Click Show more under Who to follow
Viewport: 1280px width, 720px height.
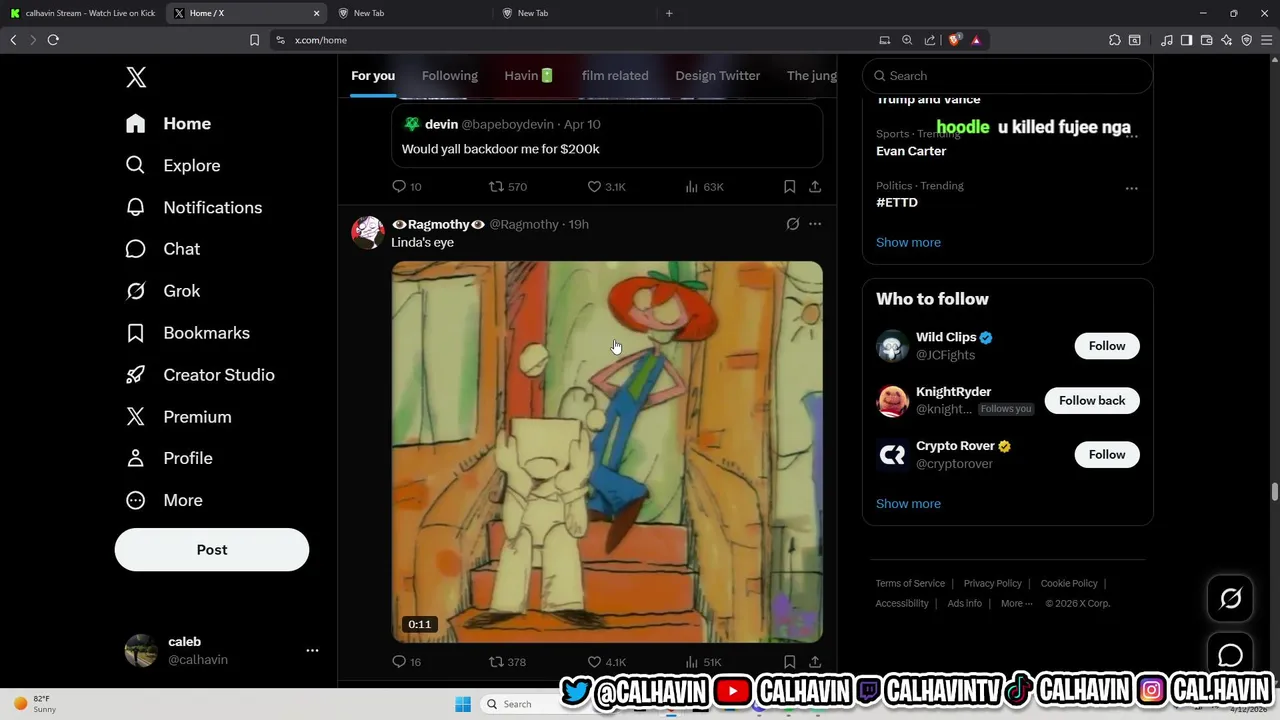908,504
